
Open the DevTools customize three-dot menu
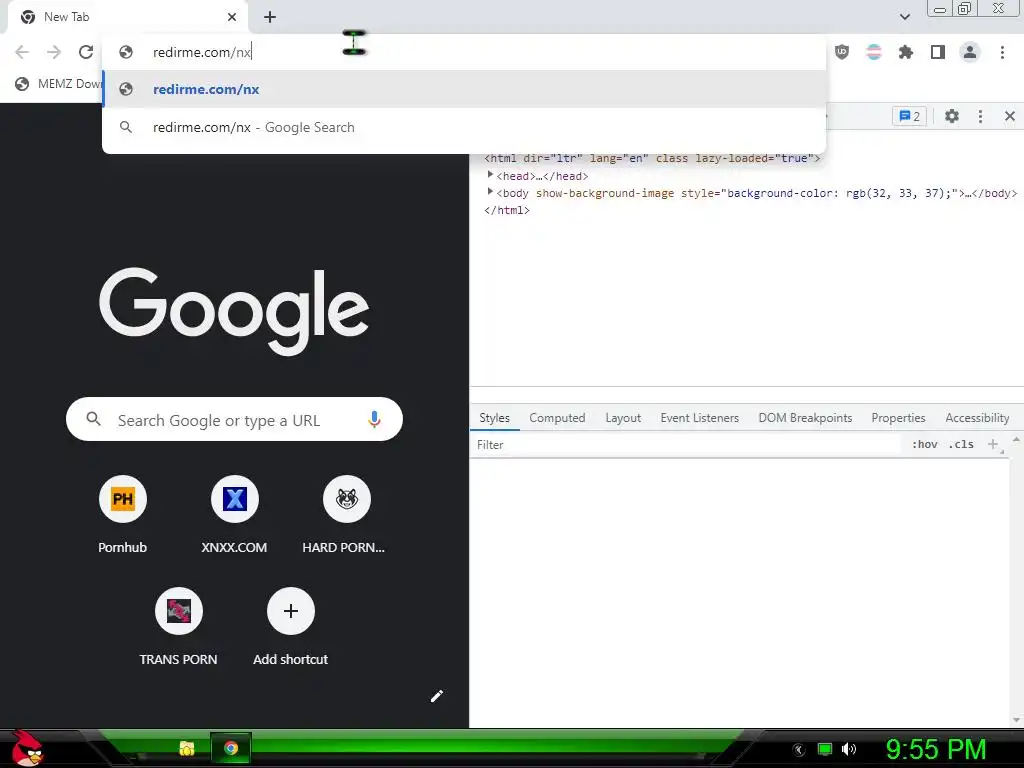980,116
